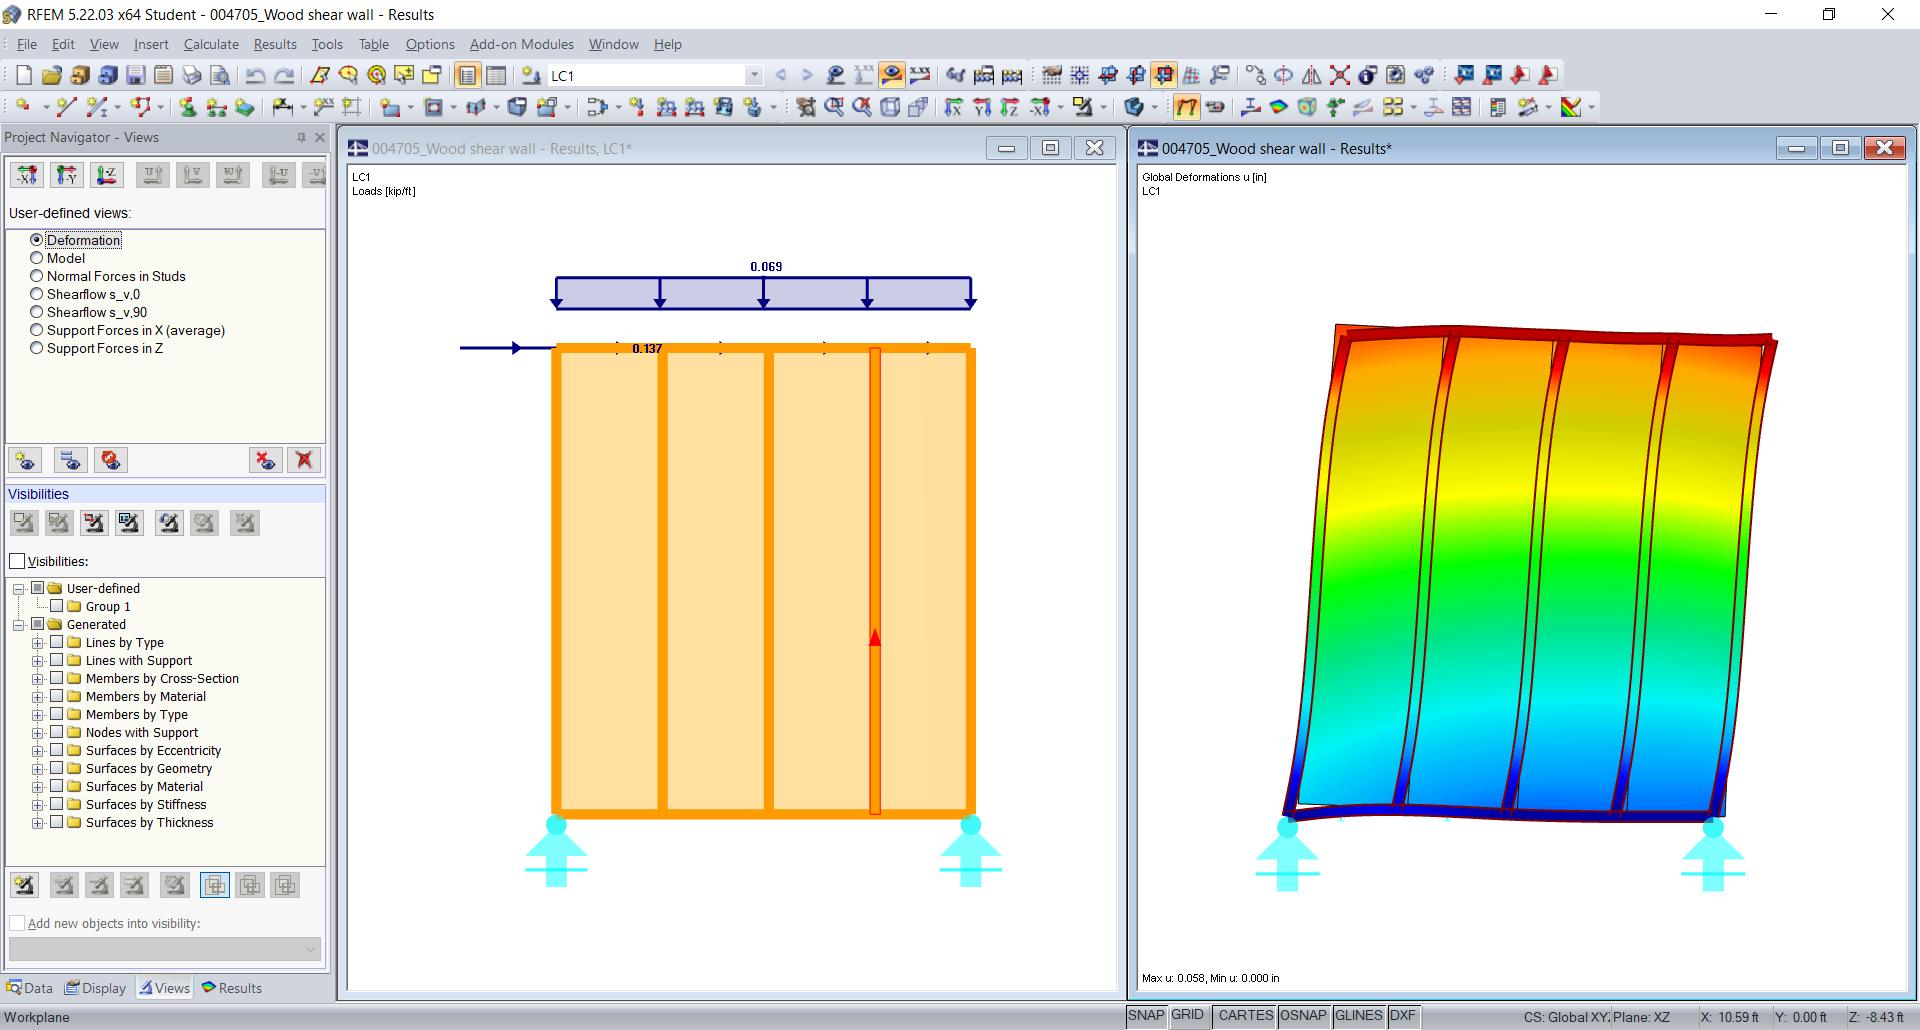The height and width of the screenshot is (1030, 1920).
Task: Pin the Project Navigator panel
Action: [301, 137]
